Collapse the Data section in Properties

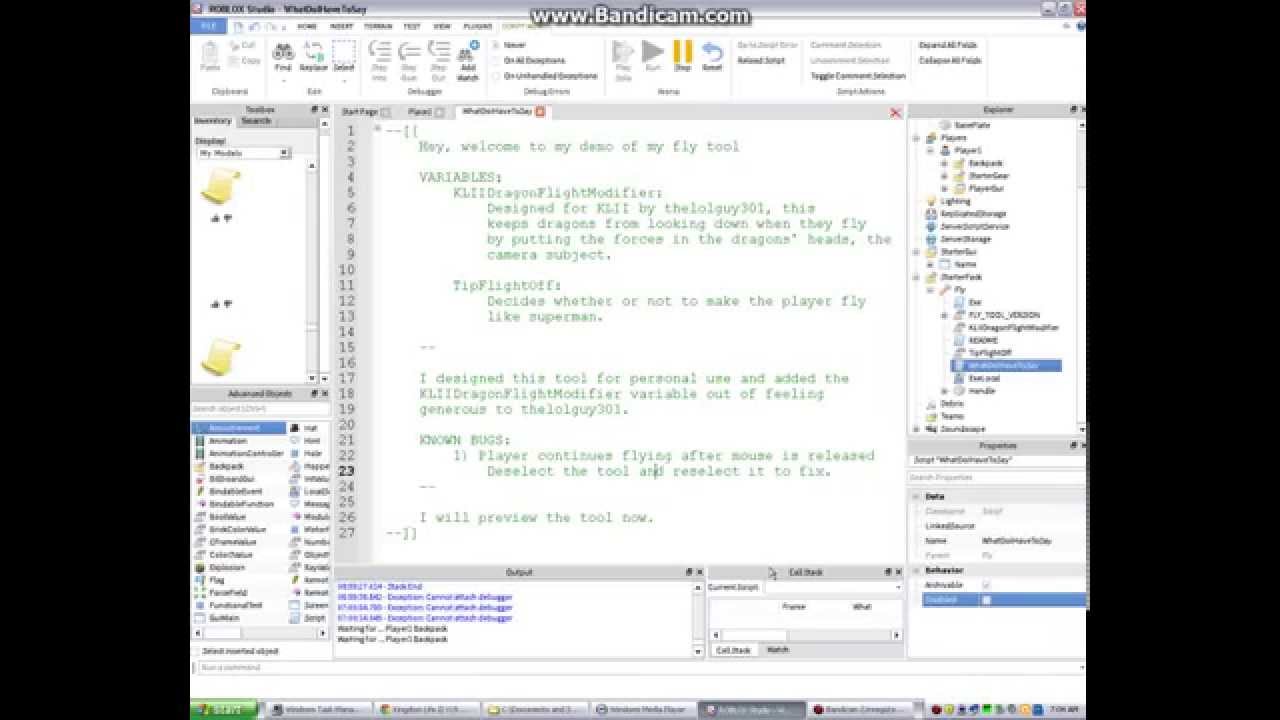pos(915,496)
